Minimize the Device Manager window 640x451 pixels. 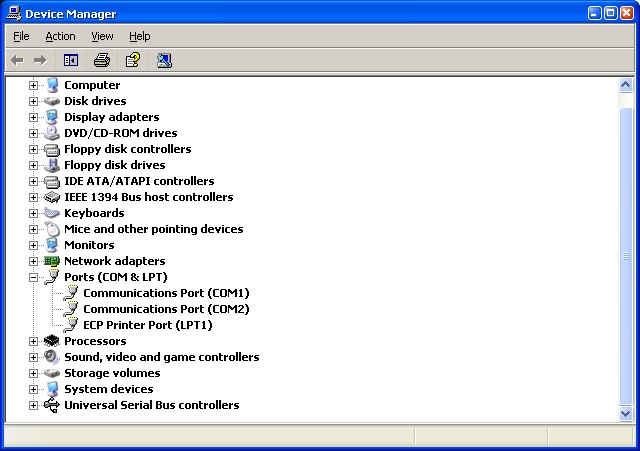coord(594,13)
